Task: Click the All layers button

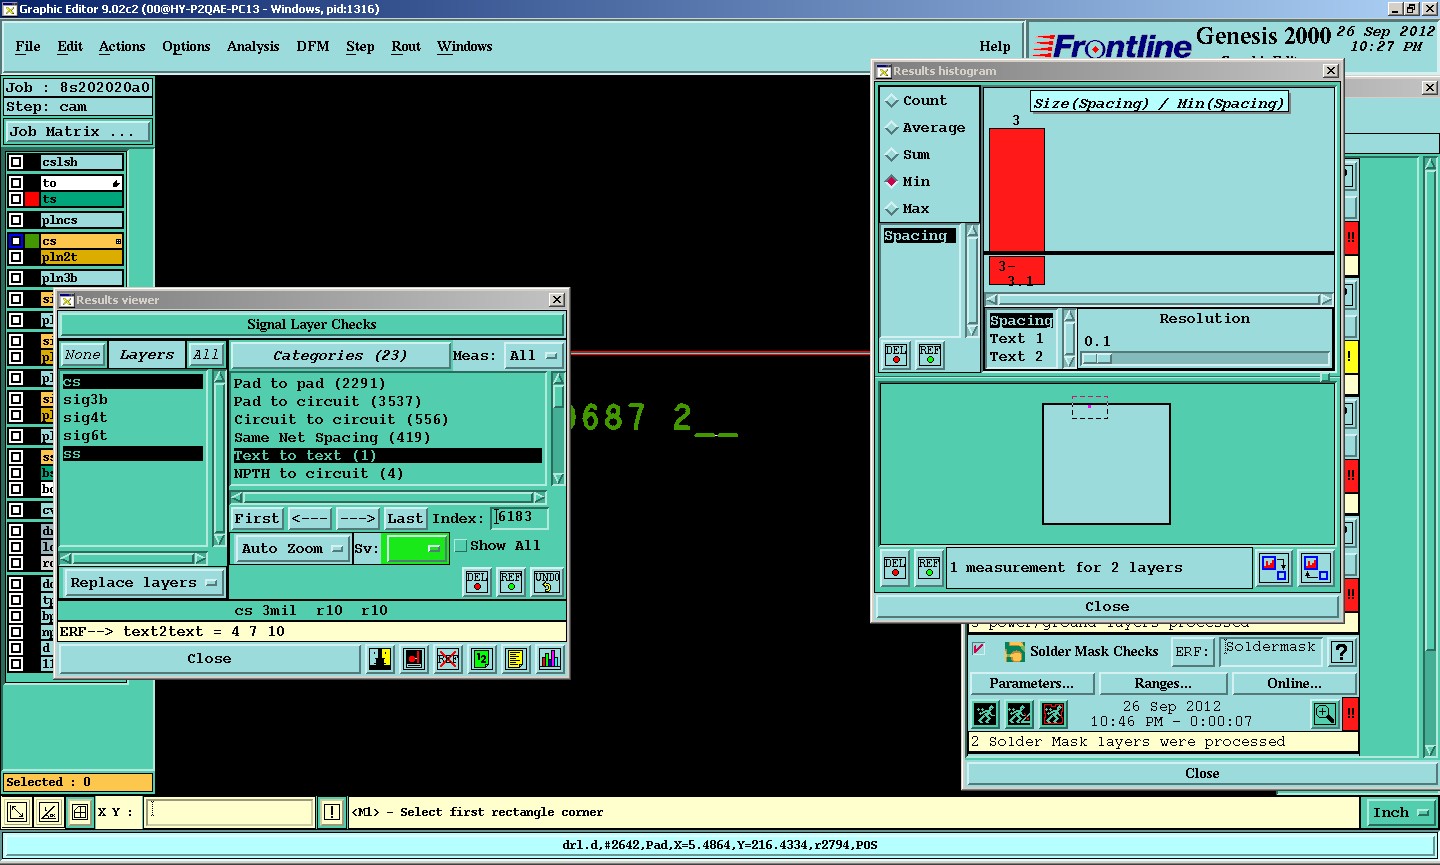Action: pos(206,355)
